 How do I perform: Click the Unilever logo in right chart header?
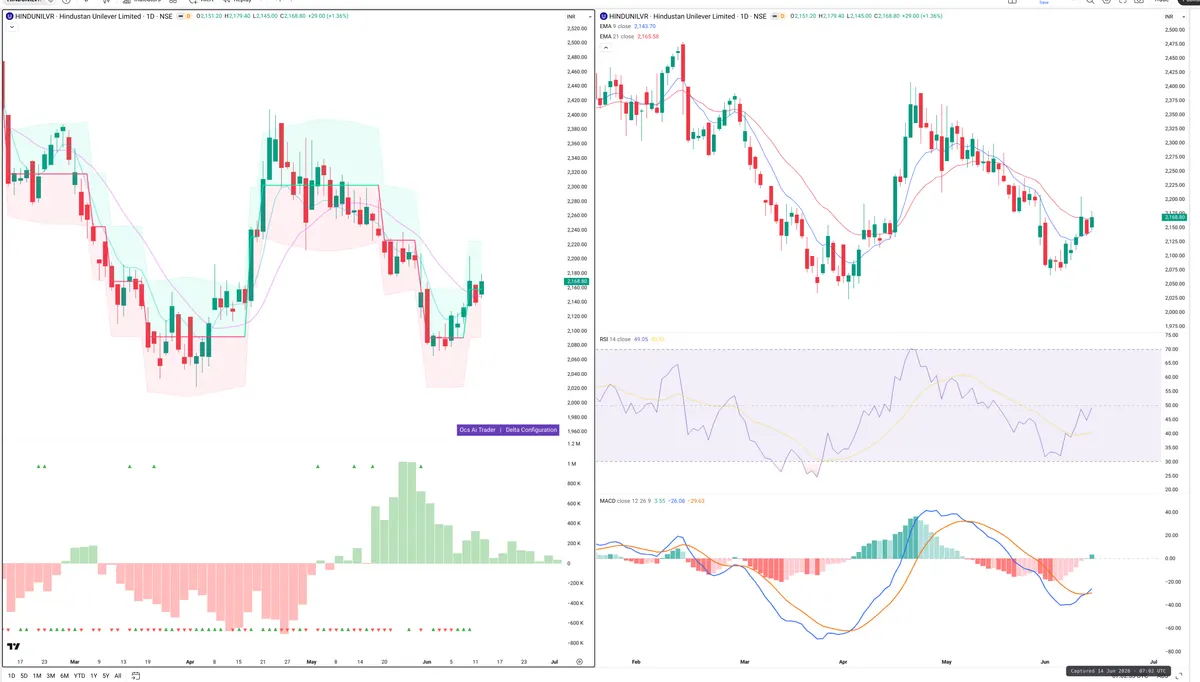(x=602, y=17)
